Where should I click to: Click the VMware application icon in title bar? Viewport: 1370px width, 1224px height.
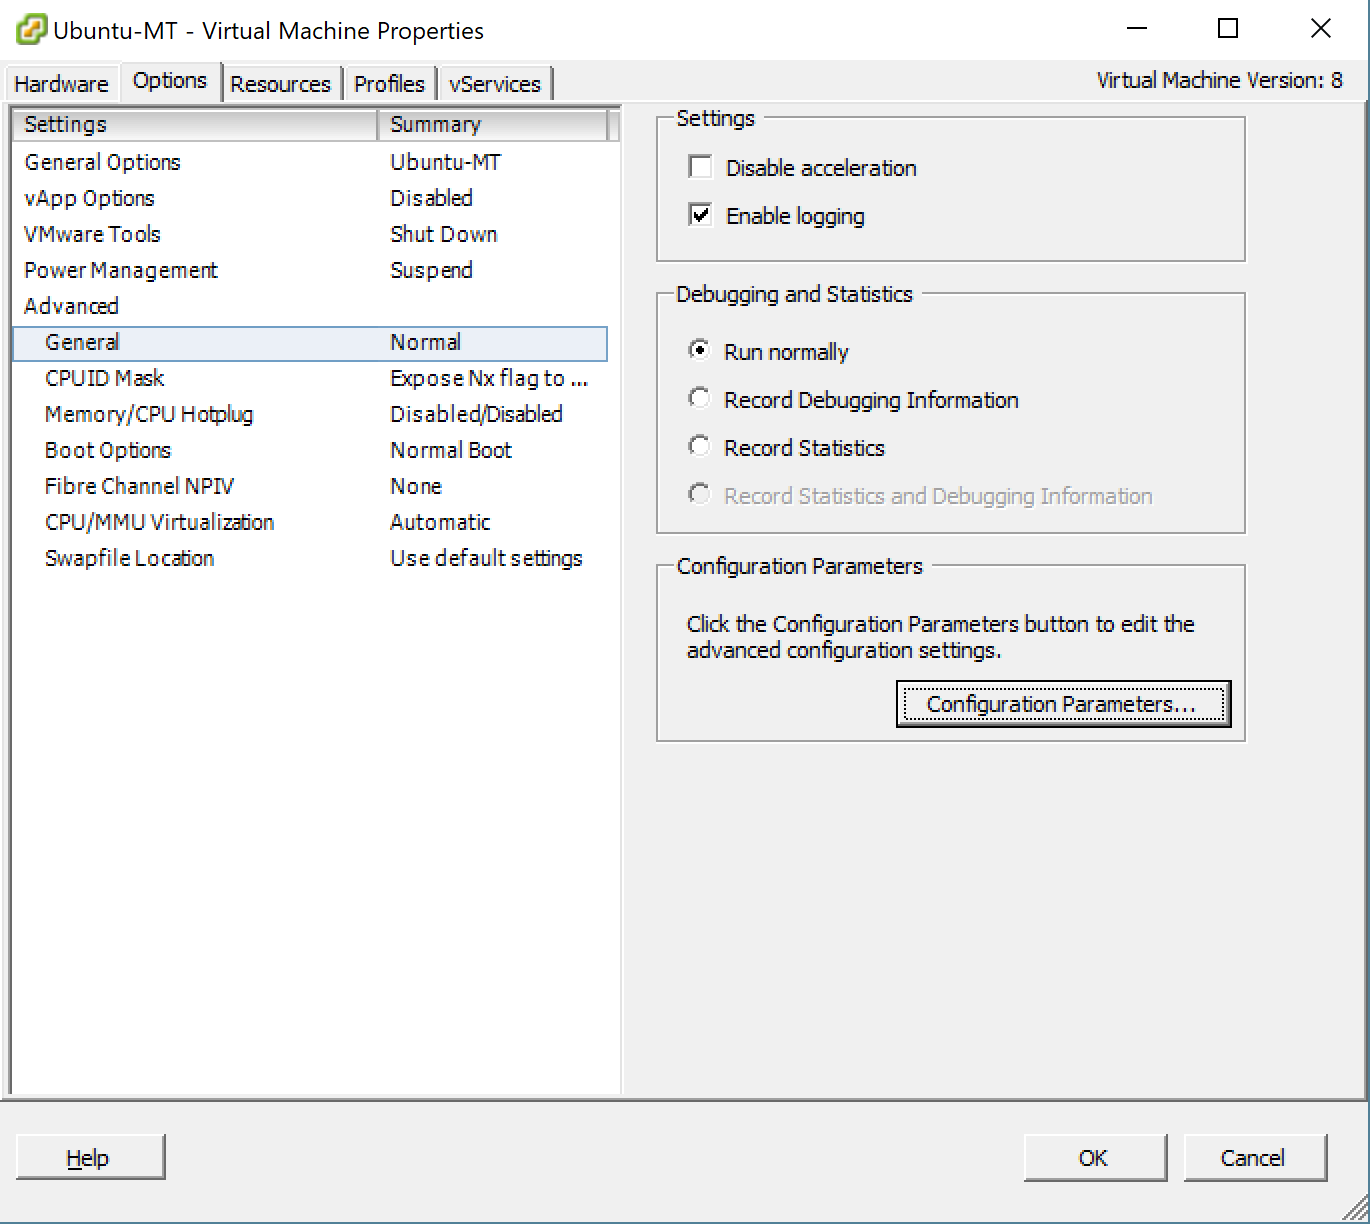pyautogui.click(x=29, y=29)
